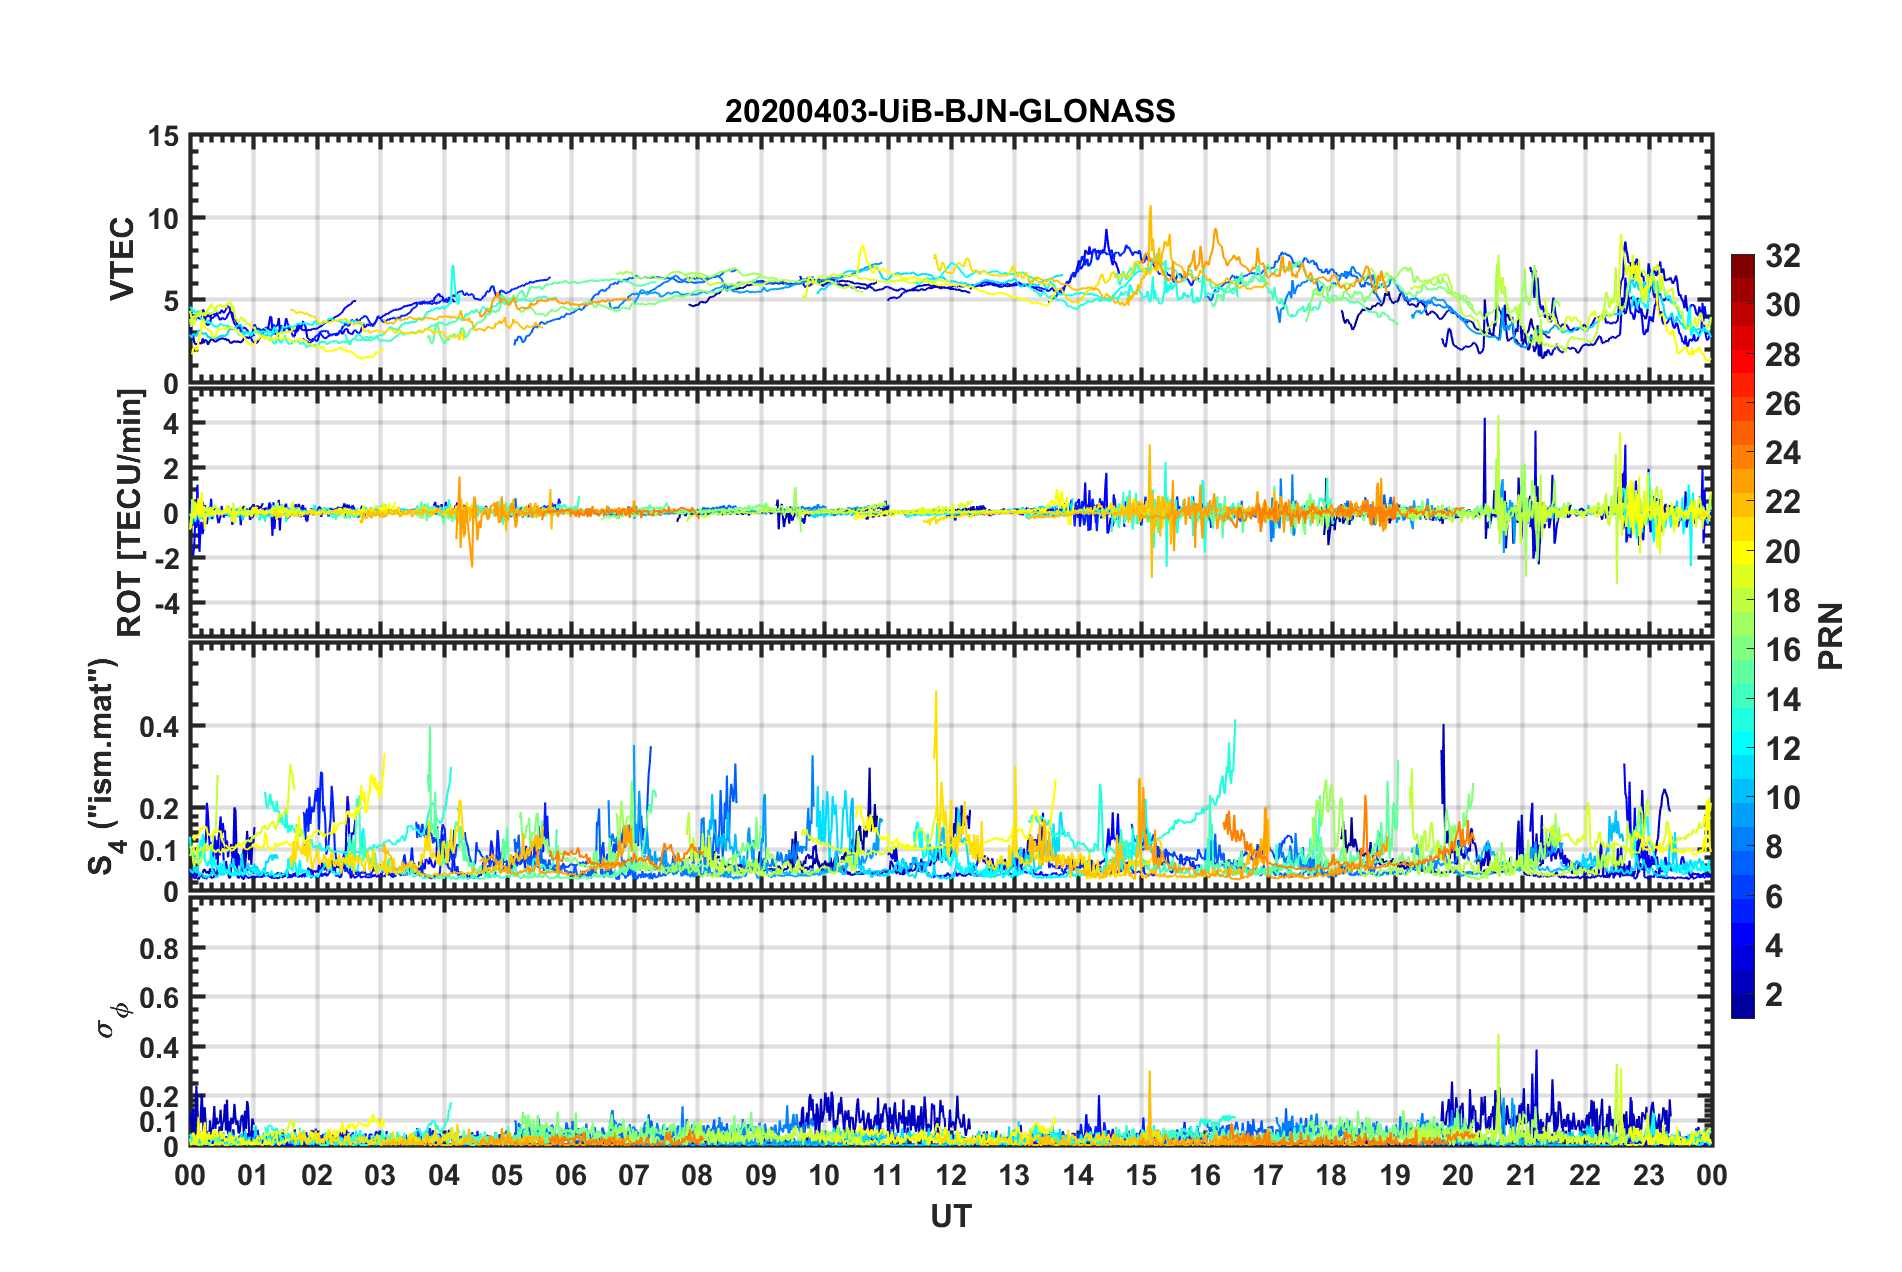Screen dimensions: 1902x1272
Task: Click sigma-phi axis tick label "0.8"
Action: (160, 948)
